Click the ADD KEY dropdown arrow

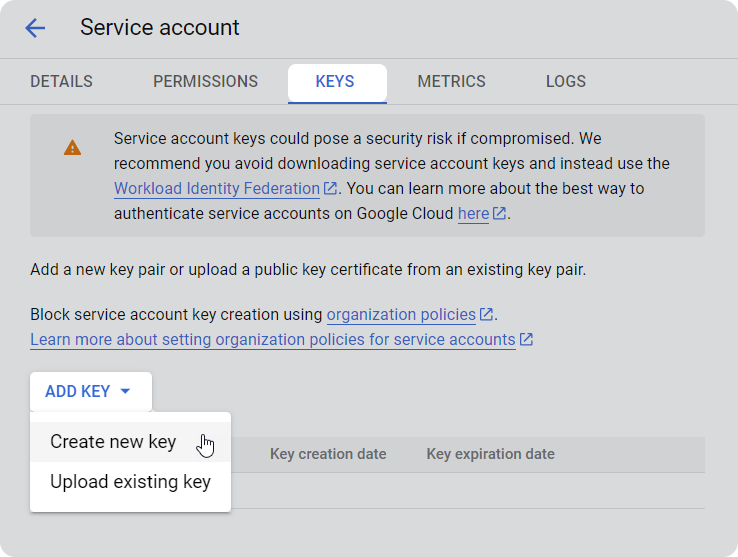pos(125,391)
